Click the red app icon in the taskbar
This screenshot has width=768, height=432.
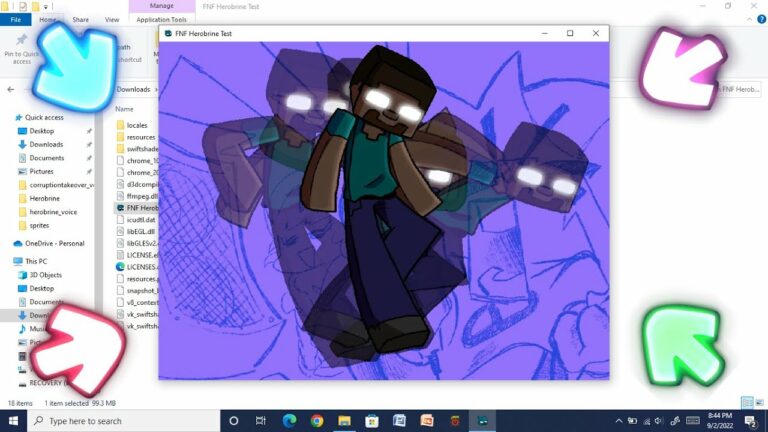455,421
